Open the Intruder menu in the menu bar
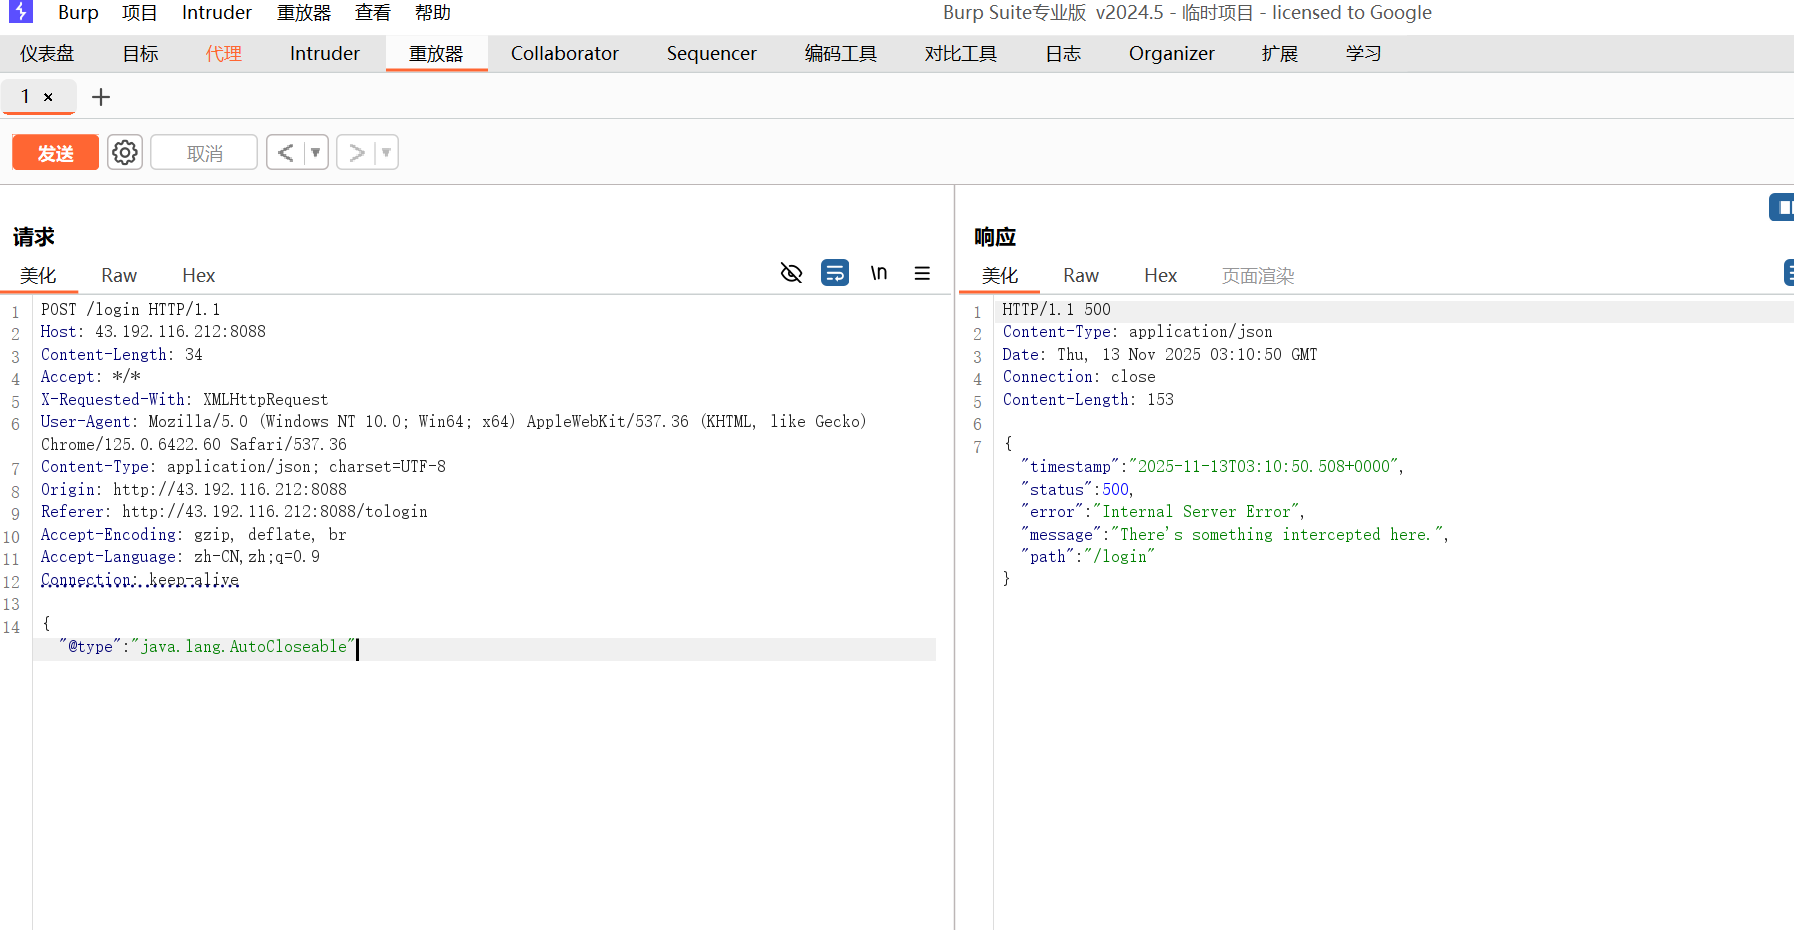The image size is (1794, 930). [x=217, y=12]
